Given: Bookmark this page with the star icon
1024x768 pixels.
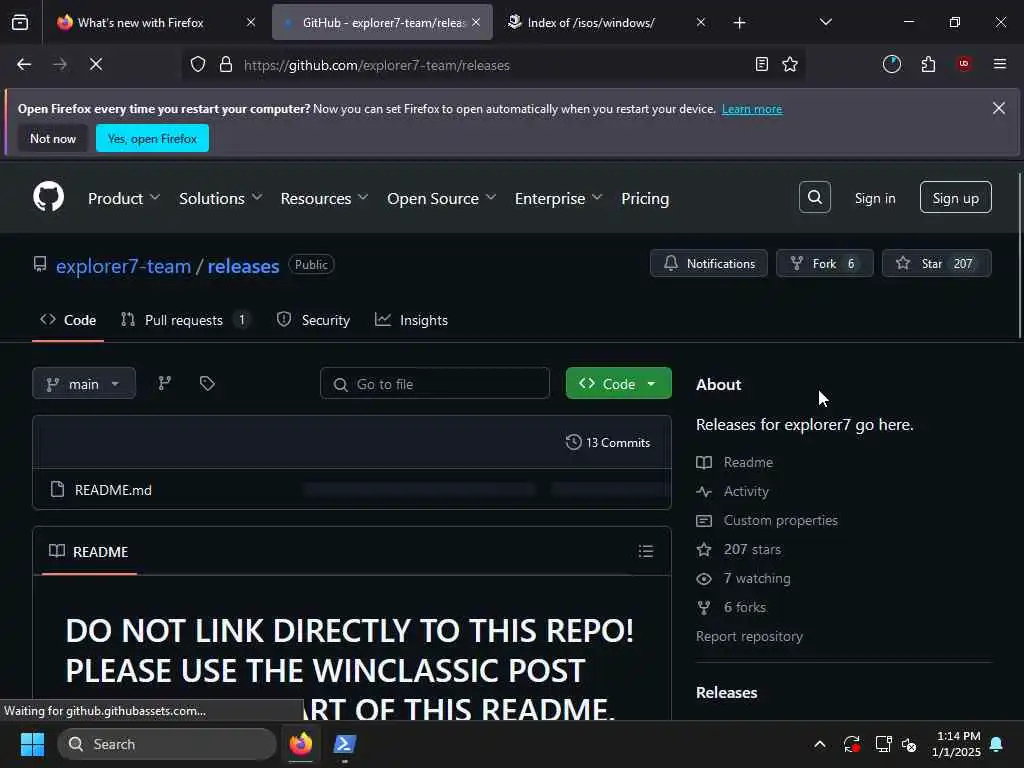Looking at the screenshot, I should coord(790,64).
